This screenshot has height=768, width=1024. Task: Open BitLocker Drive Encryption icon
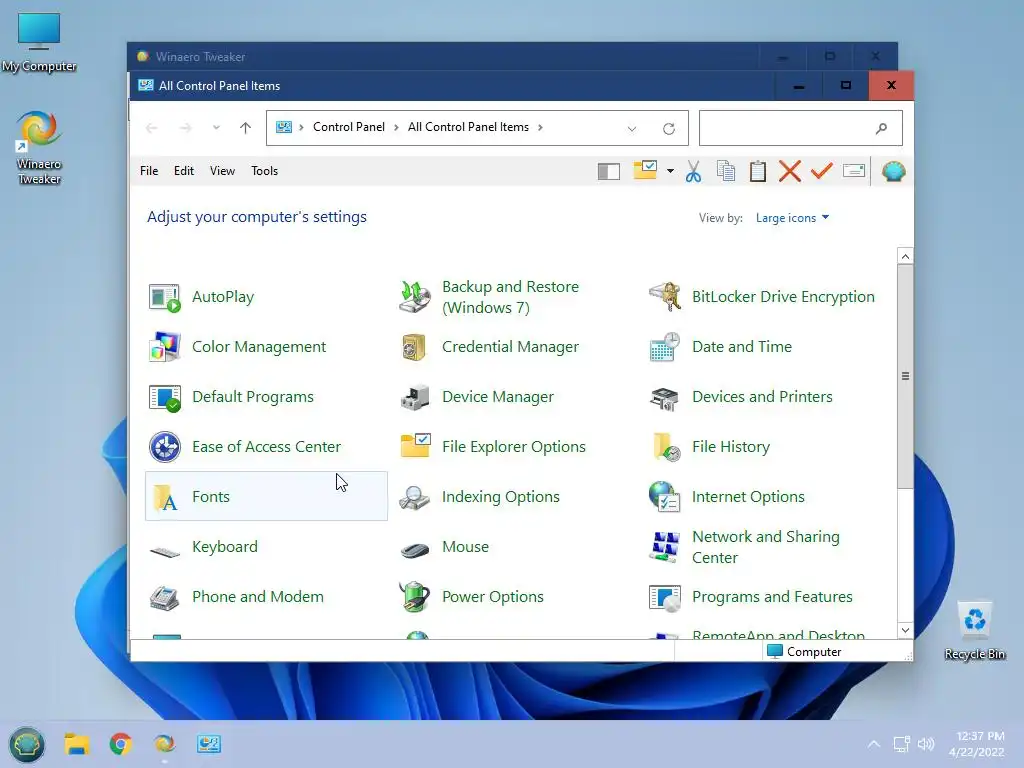coord(665,297)
